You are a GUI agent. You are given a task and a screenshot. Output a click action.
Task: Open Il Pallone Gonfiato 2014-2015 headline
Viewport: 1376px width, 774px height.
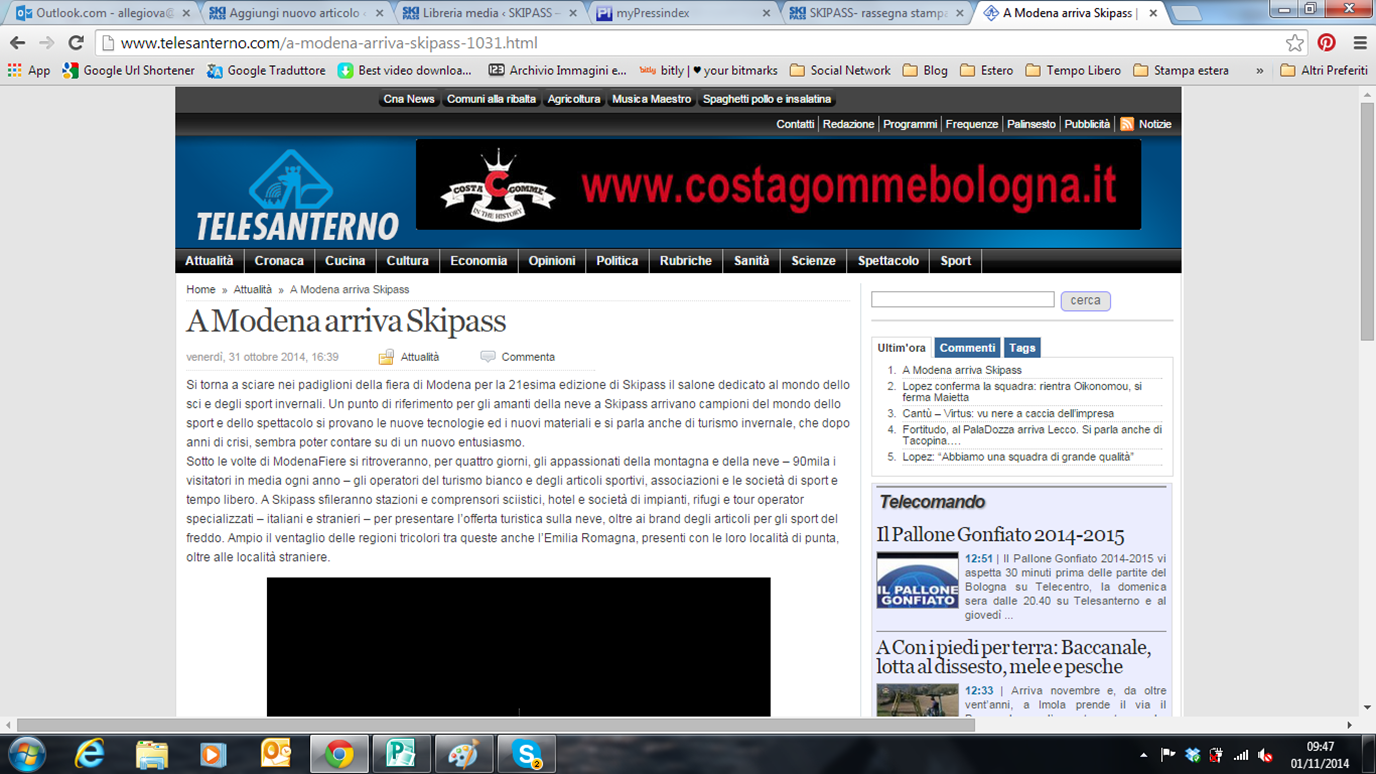(1000, 535)
